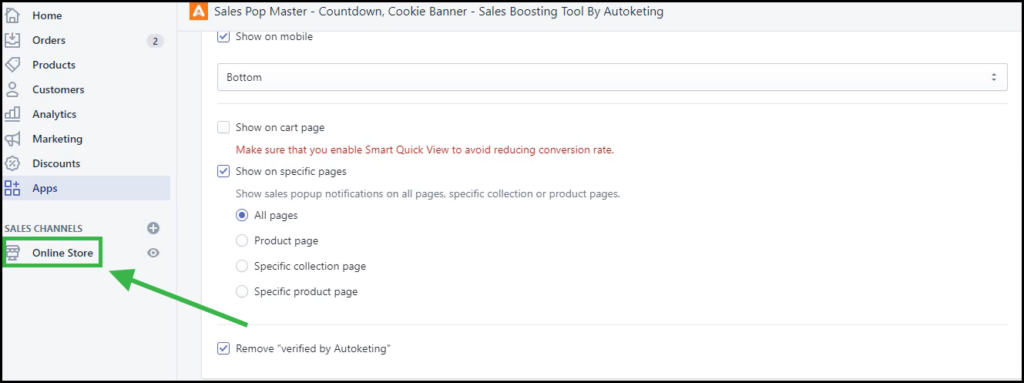Select Specific product page radio button
Screen dimensions: 1024x383
242,291
